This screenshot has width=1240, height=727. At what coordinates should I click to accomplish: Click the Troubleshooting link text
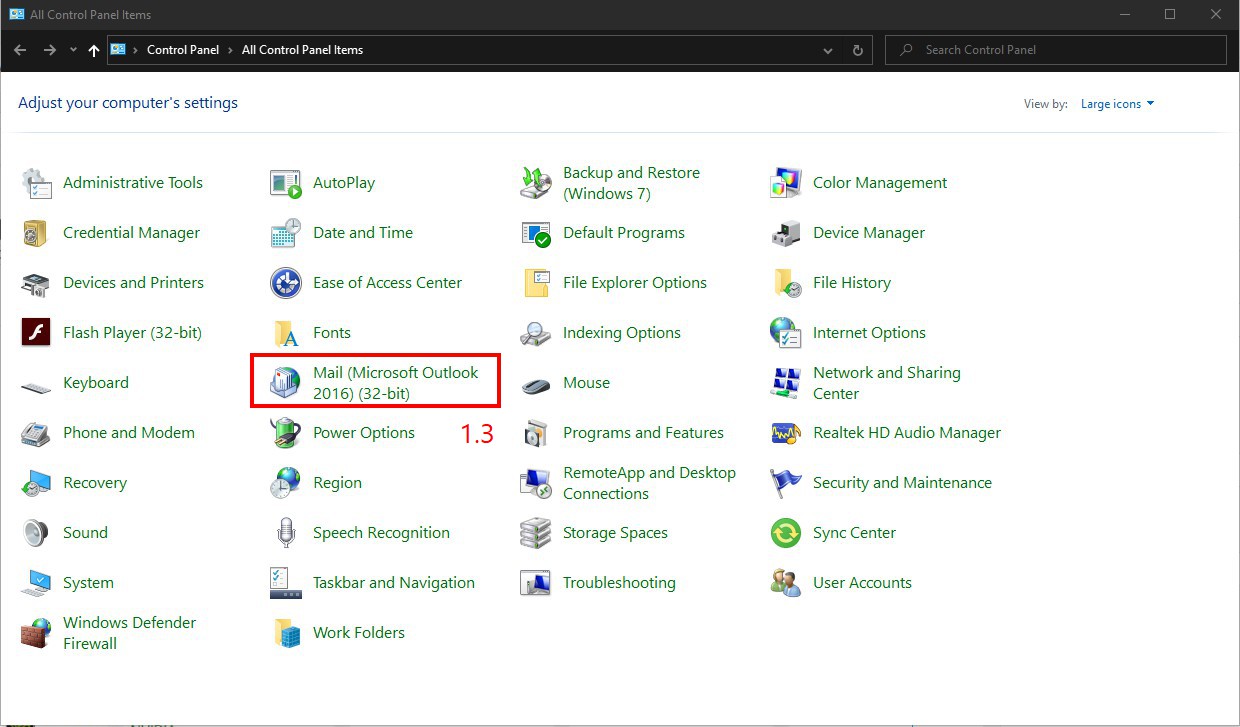click(x=619, y=583)
